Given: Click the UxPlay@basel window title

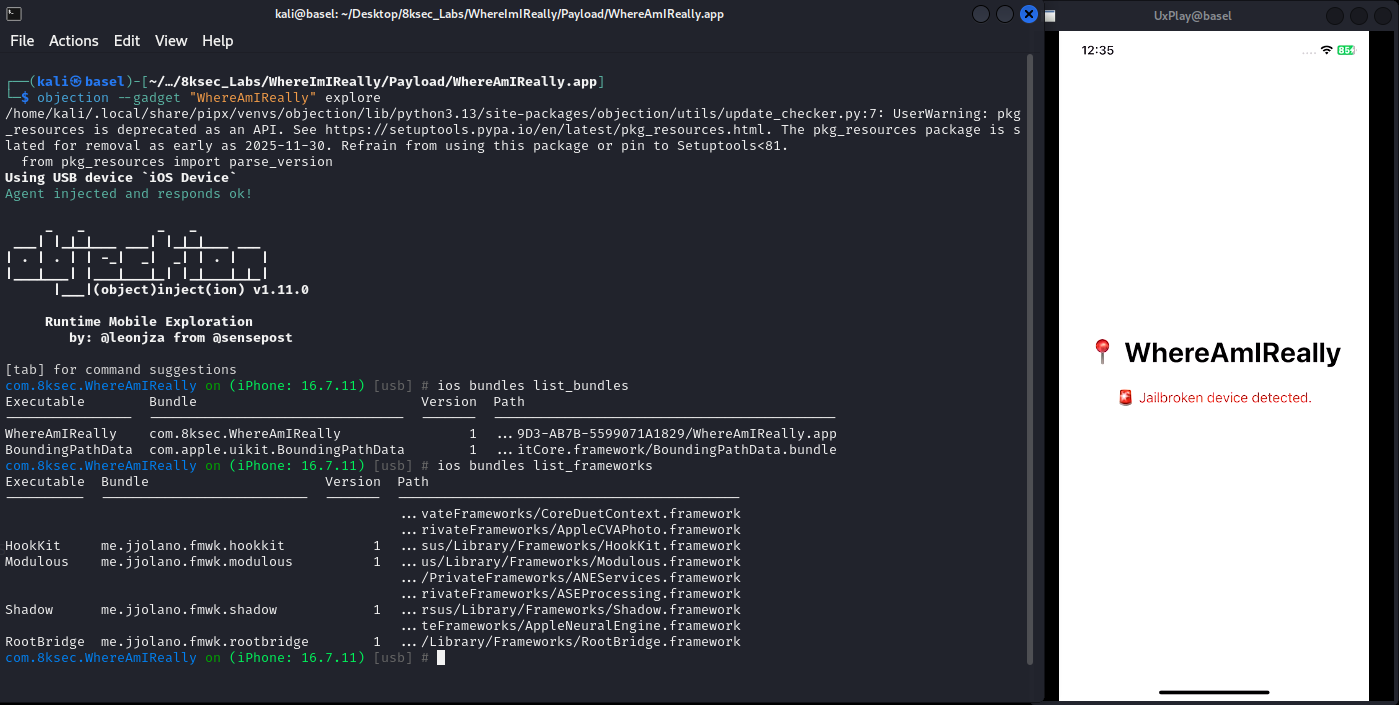Looking at the screenshot, I should (1191, 16).
